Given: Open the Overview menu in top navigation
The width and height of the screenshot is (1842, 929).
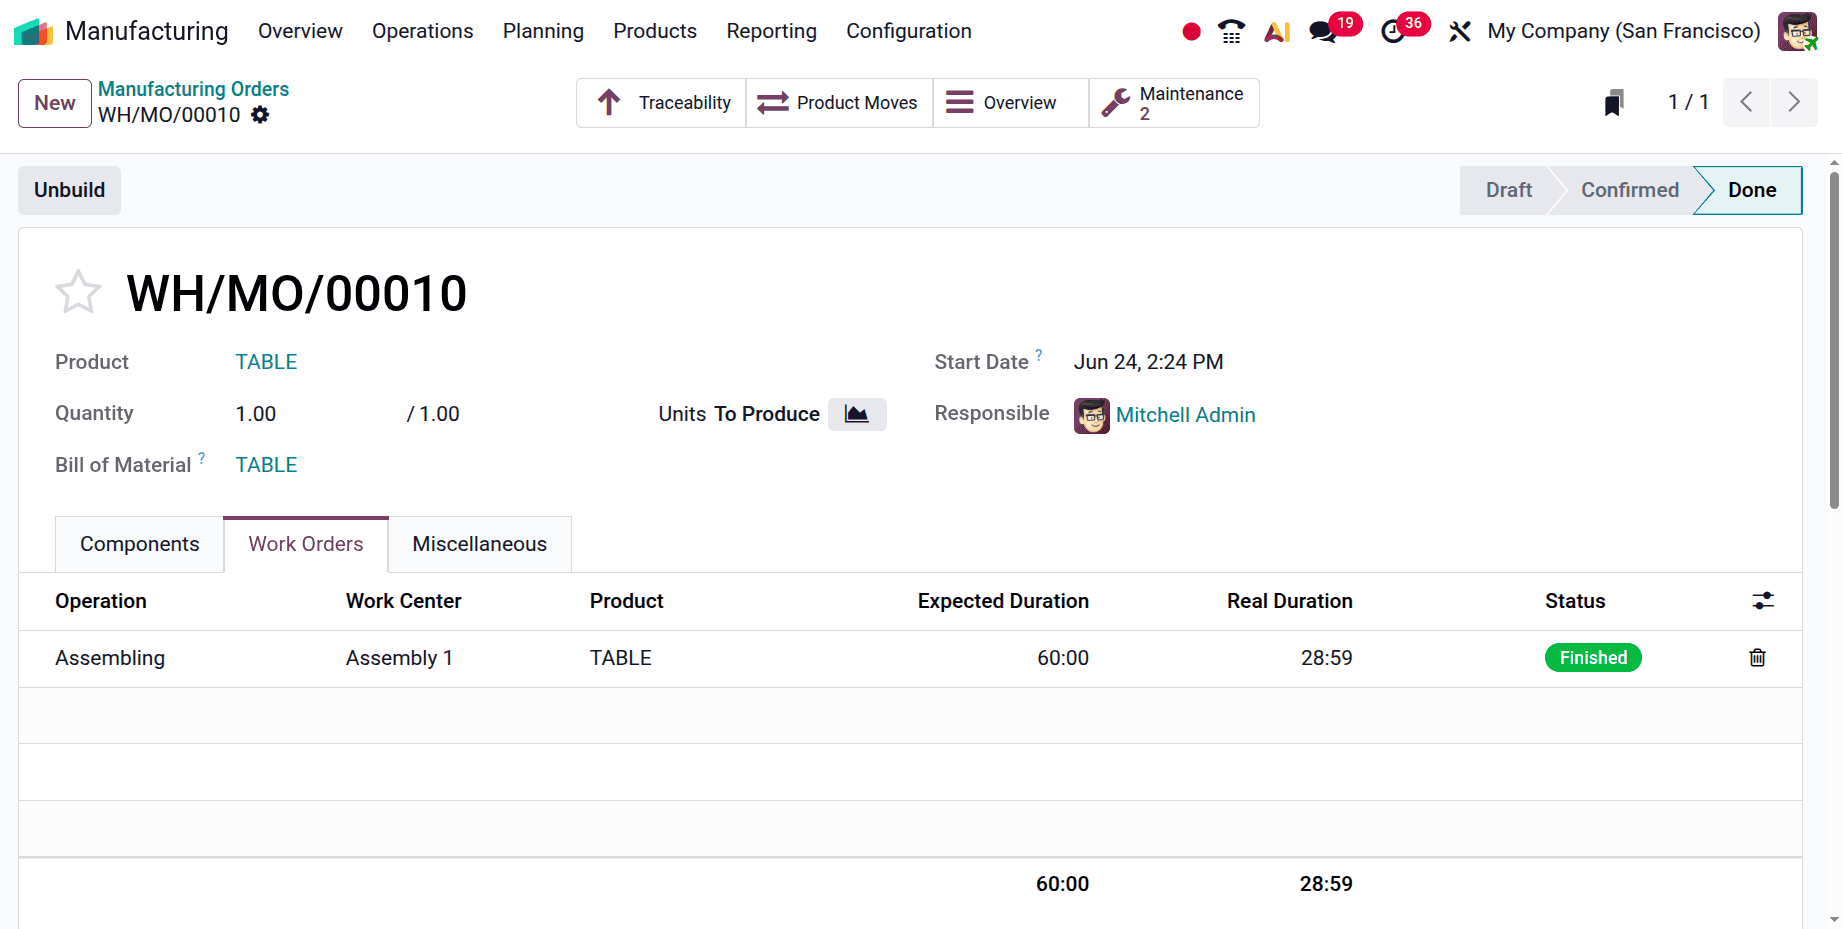Looking at the screenshot, I should click(x=300, y=31).
